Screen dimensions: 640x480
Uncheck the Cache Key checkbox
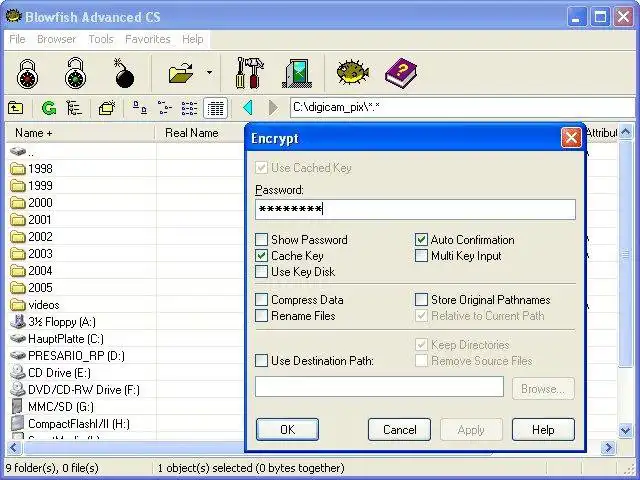[261, 256]
